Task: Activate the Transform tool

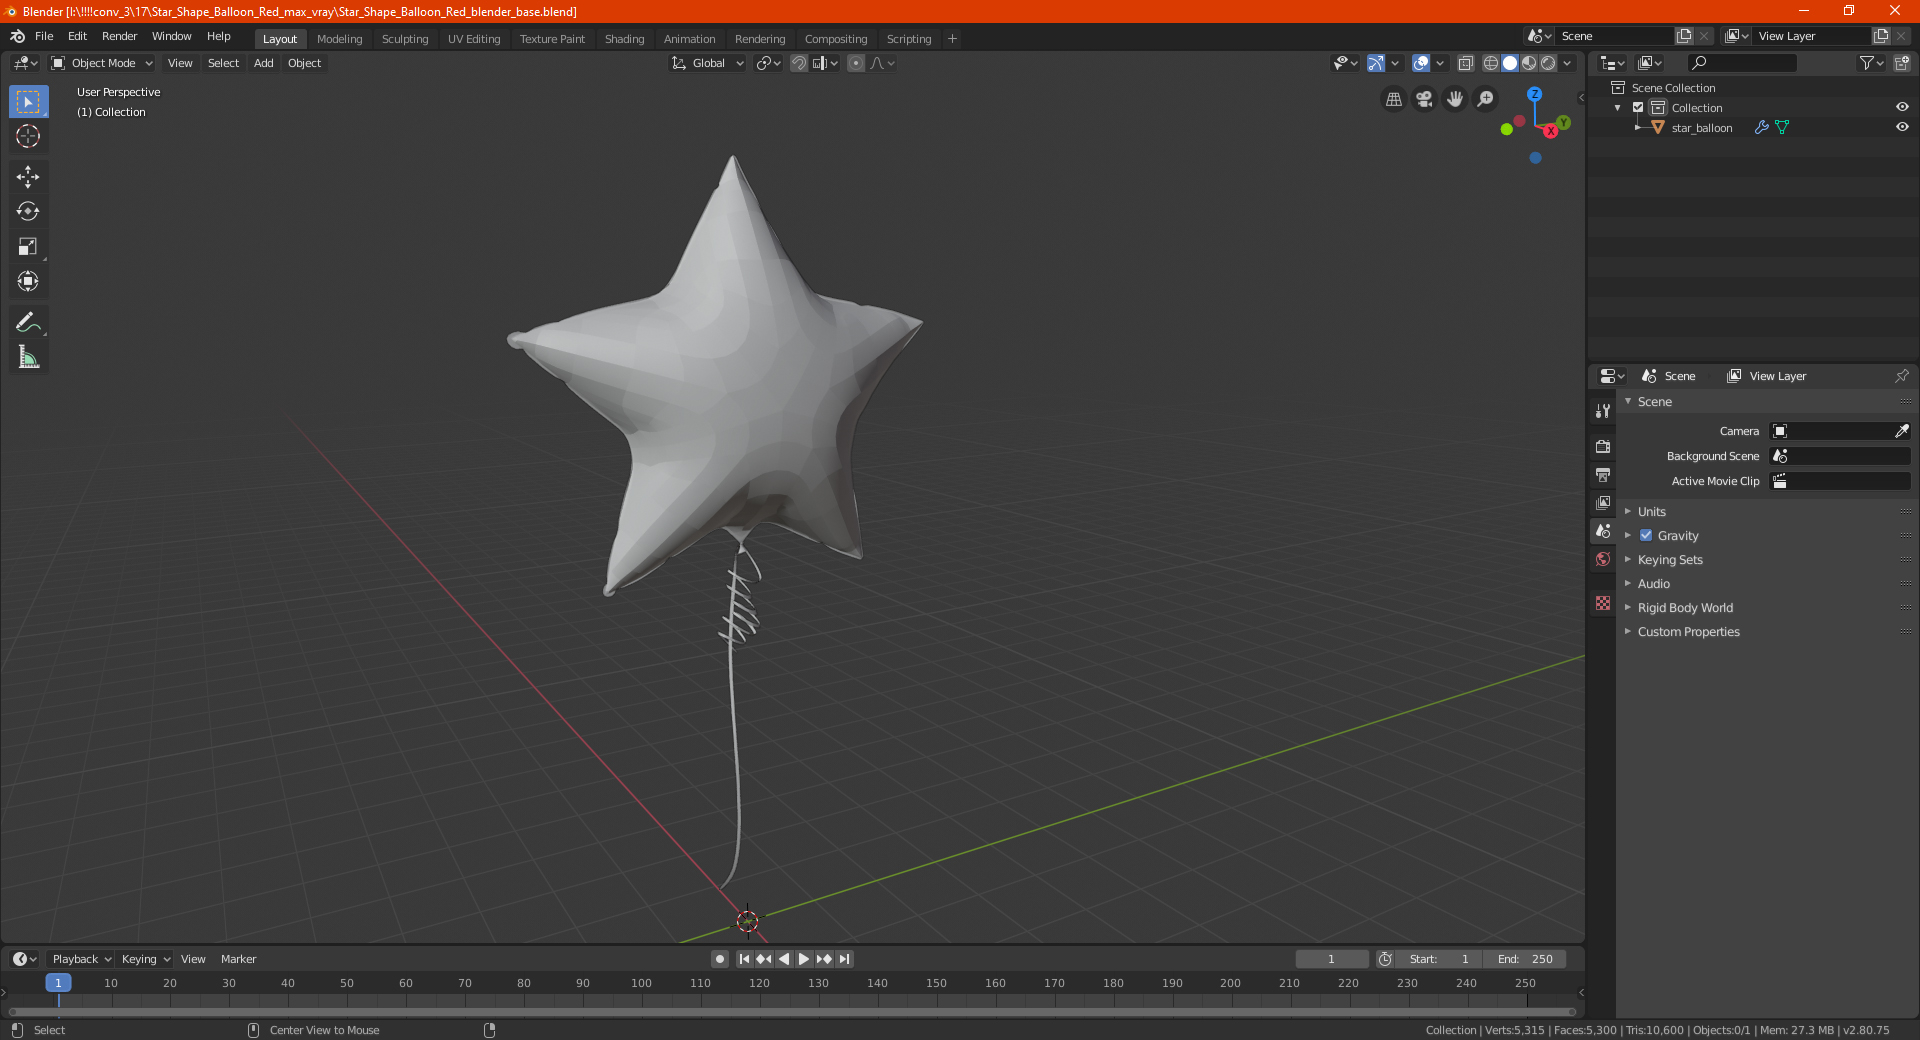Action: 28,281
